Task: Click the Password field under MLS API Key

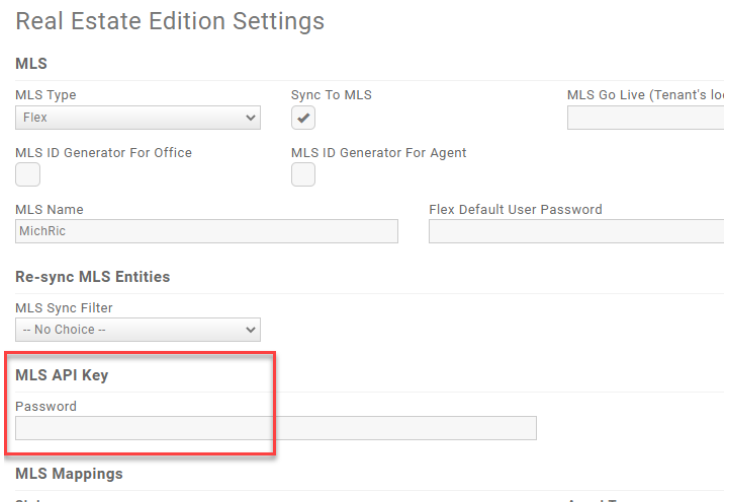Action: coord(275,428)
